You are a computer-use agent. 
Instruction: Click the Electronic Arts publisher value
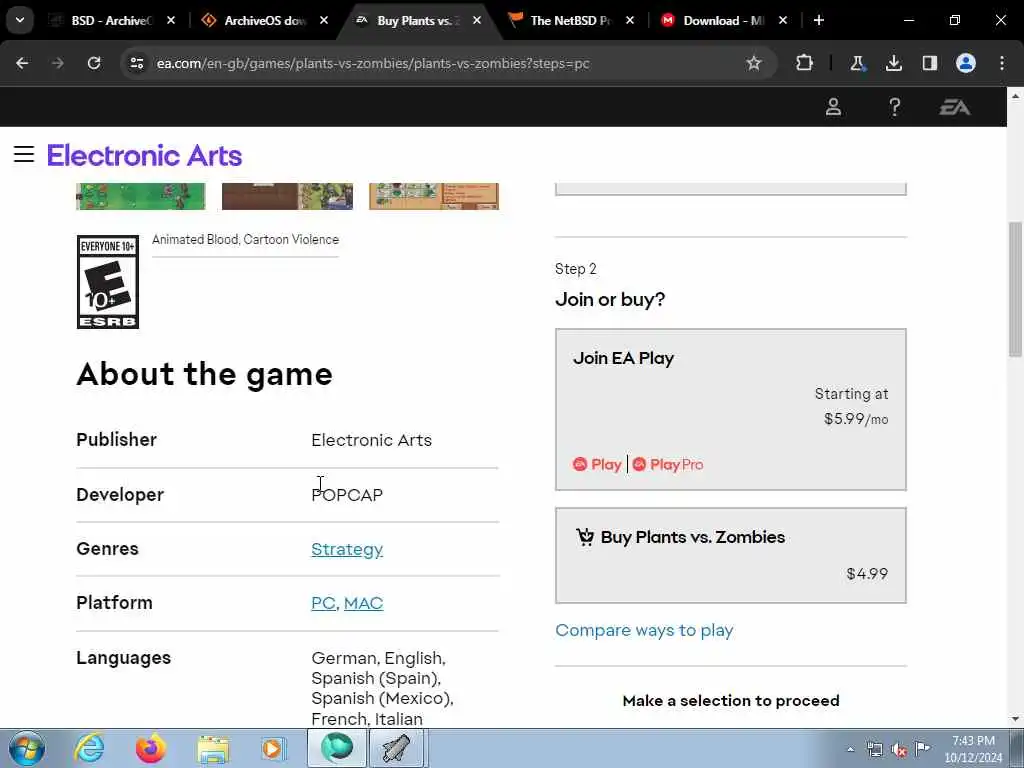click(x=372, y=440)
